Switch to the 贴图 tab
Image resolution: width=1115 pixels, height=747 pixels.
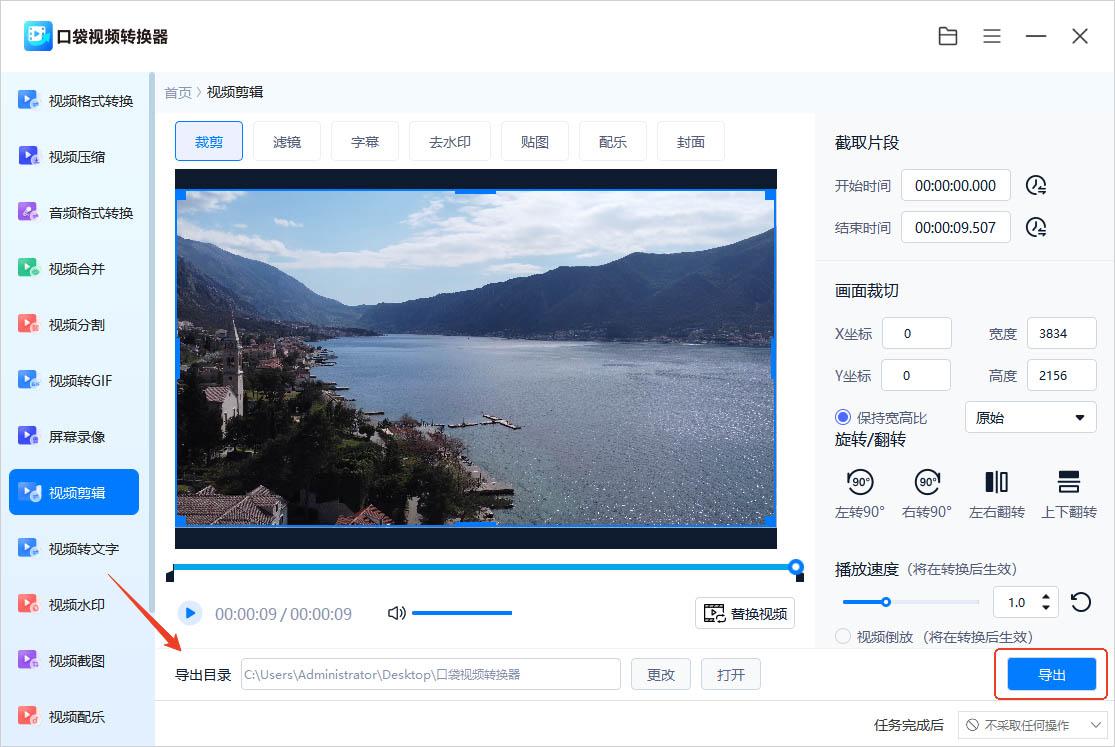(x=535, y=142)
